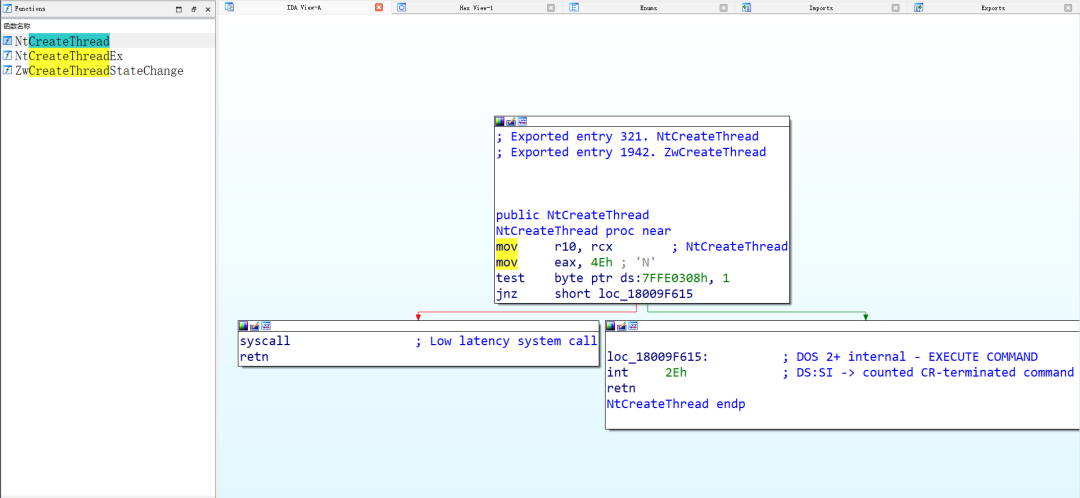Click the function name column header
This screenshot has height=498, width=1080.
(17, 25)
